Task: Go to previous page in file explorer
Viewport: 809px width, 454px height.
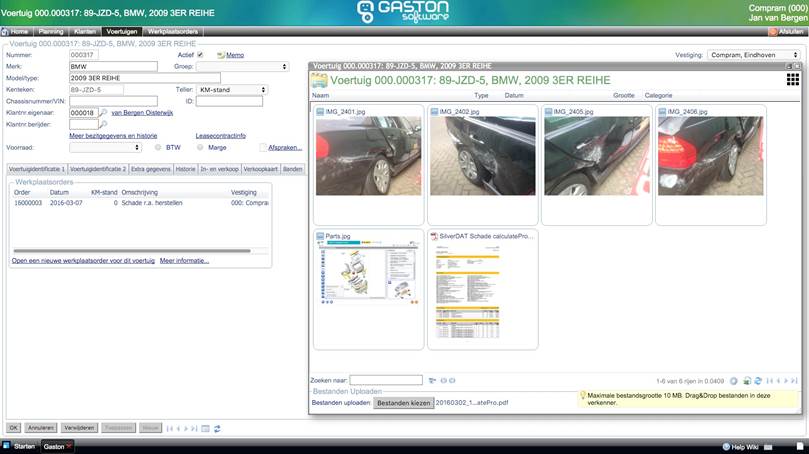Action: click(x=778, y=381)
